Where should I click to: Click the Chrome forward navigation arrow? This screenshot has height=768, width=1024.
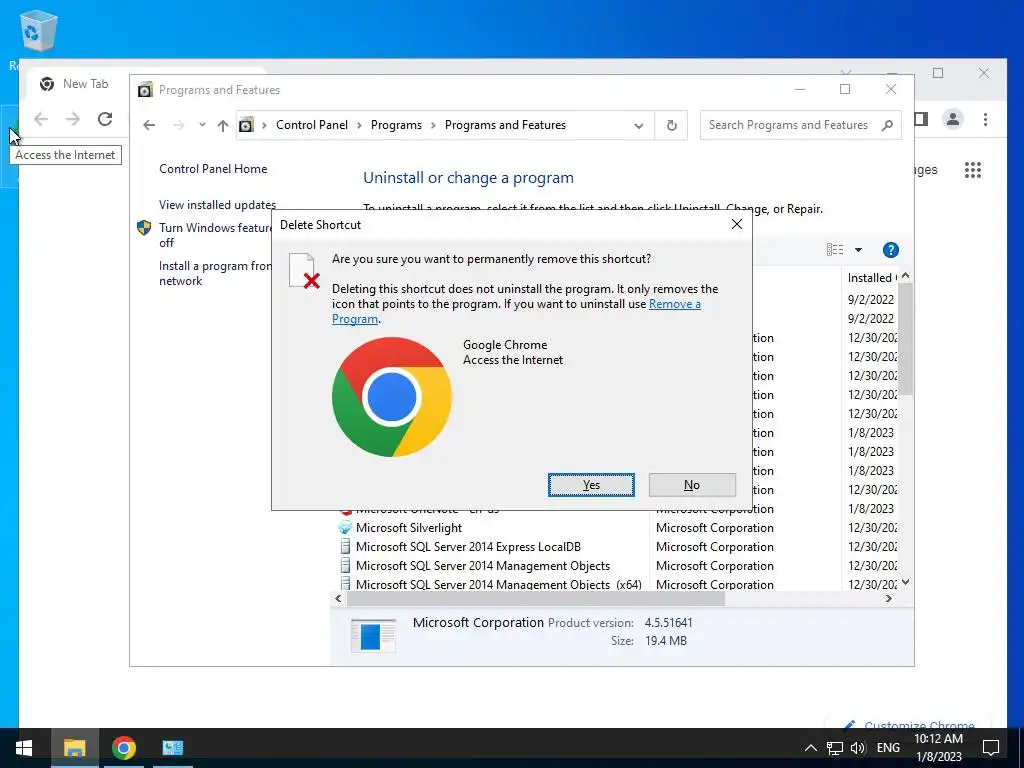coord(72,119)
